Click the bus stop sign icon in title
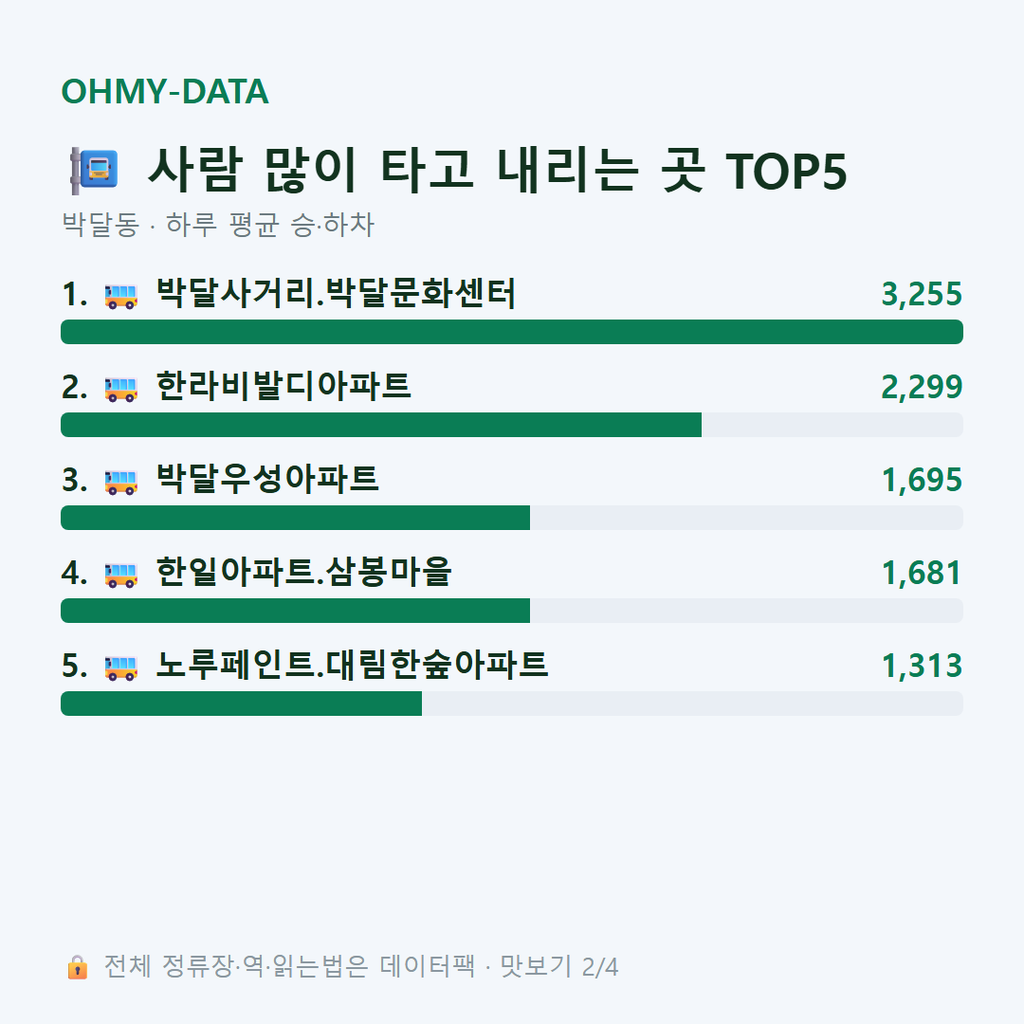The width and height of the screenshot is (1024, 1024). point(95,170)
